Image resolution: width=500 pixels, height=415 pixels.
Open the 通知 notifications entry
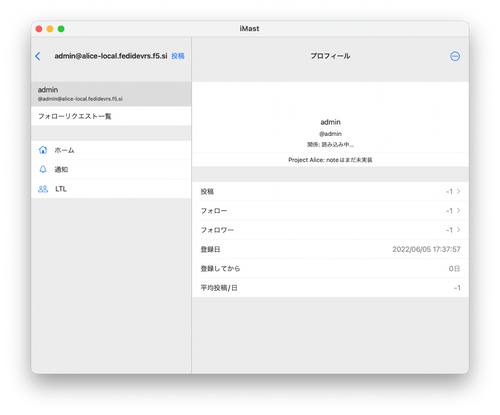(x=111, y=169)
